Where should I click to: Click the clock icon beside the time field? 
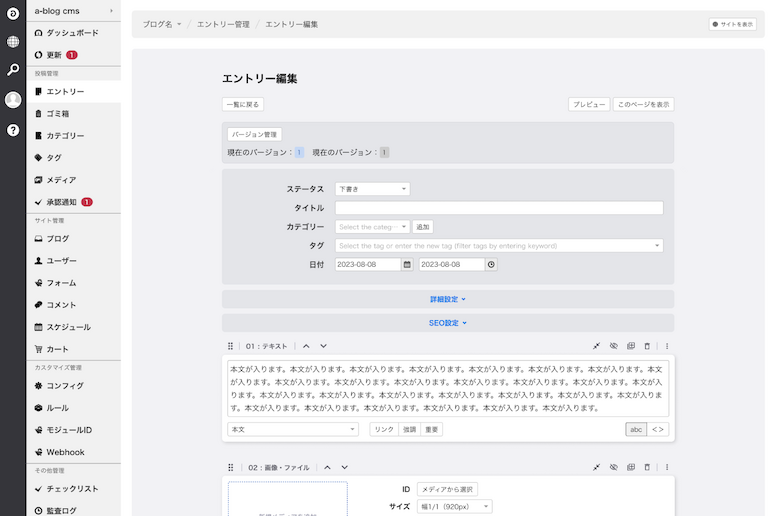(491, 265)
